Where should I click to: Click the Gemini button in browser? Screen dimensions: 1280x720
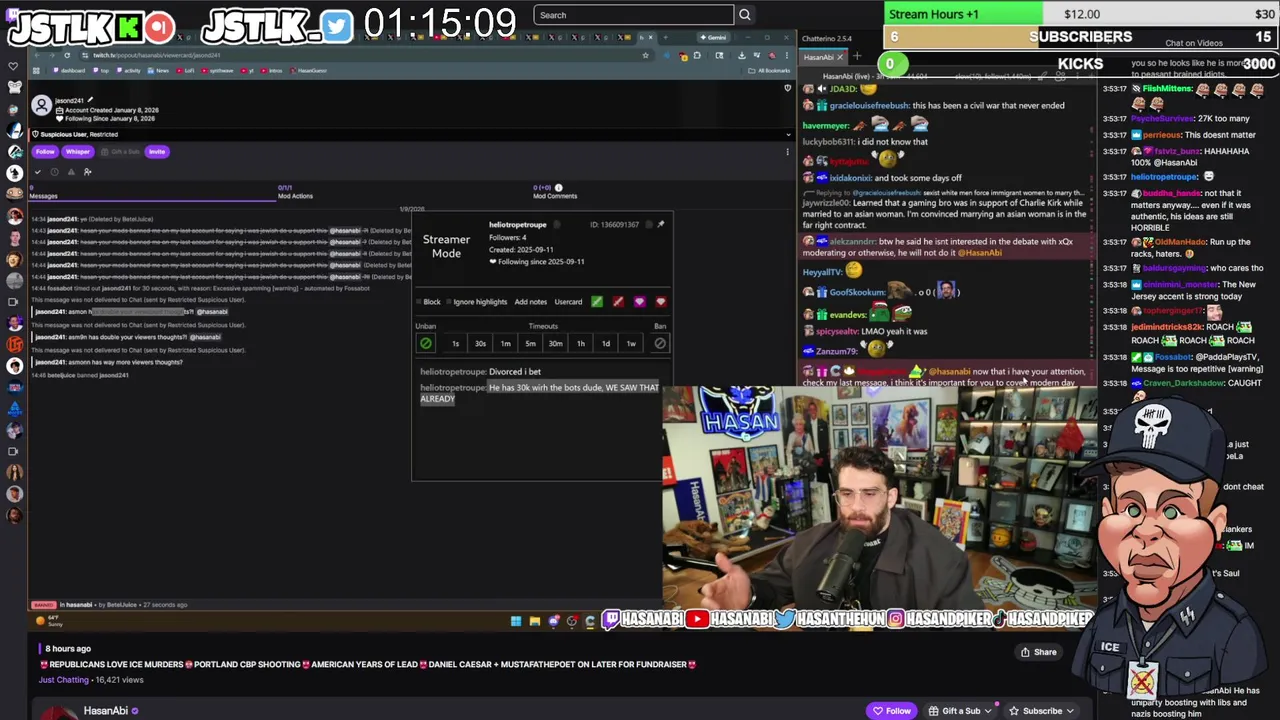714,38
